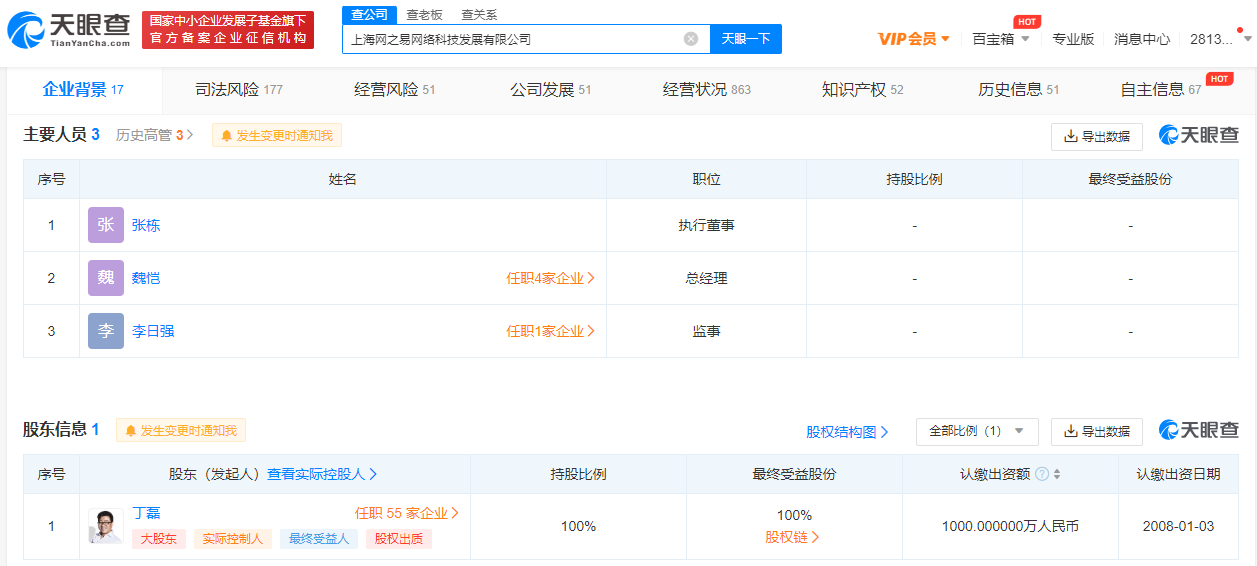This screenshot has height=566, width=1257.
Task: Expand 任职 55 家企业 for 丁磊
Action: point(407,513)
